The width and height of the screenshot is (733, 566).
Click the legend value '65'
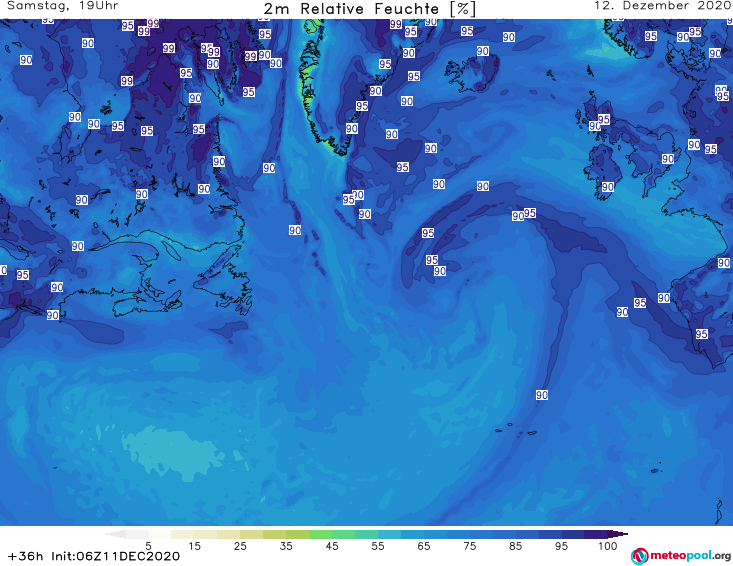pos(424,546)
